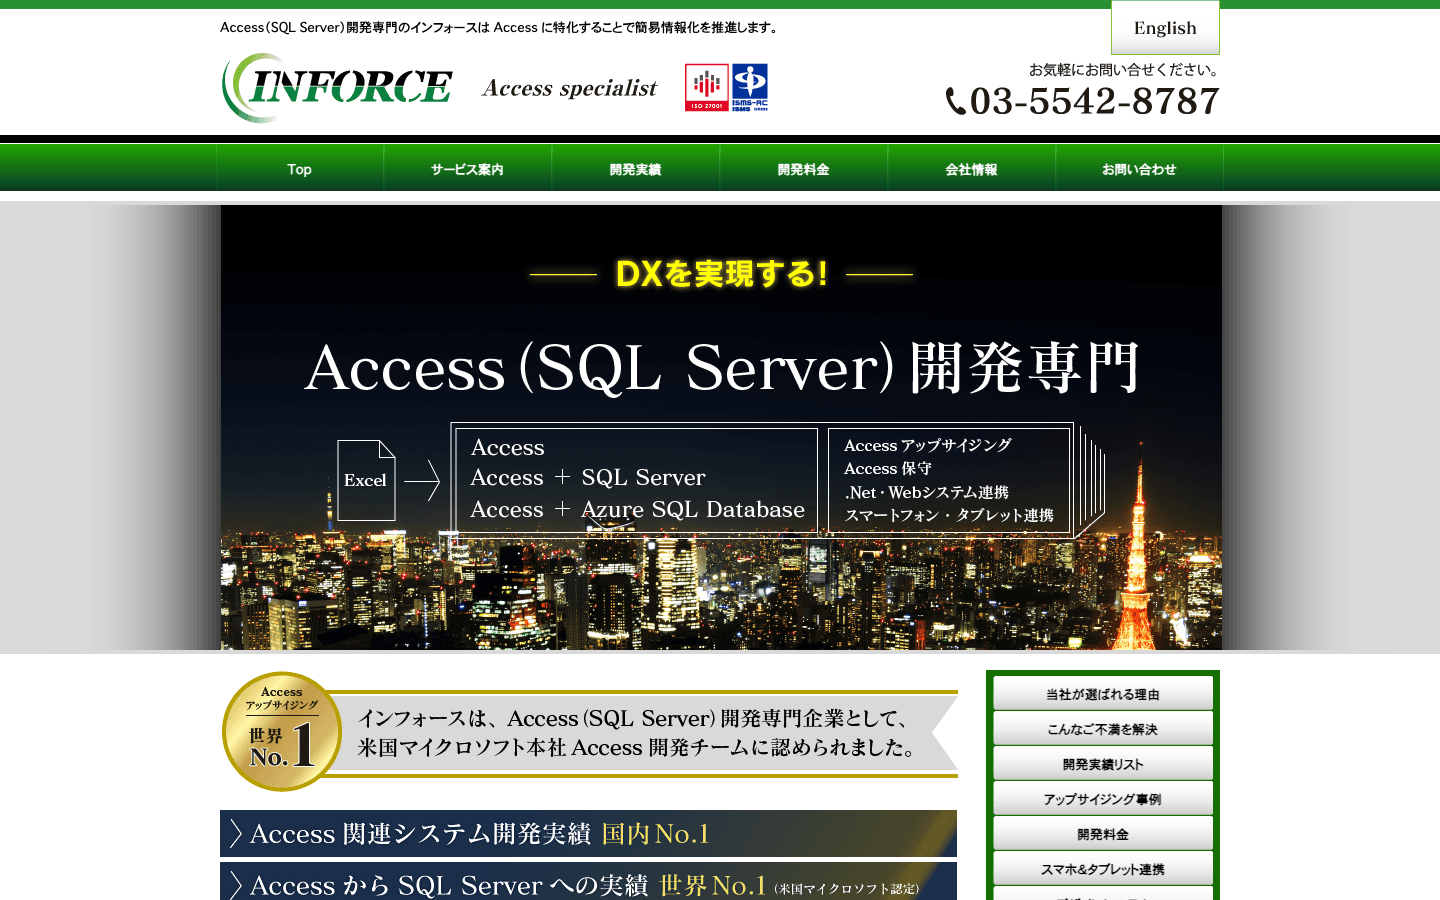
Task: Click the DXを実現する! banner heading
Action: pyautogui.click(x=721, y=273)
